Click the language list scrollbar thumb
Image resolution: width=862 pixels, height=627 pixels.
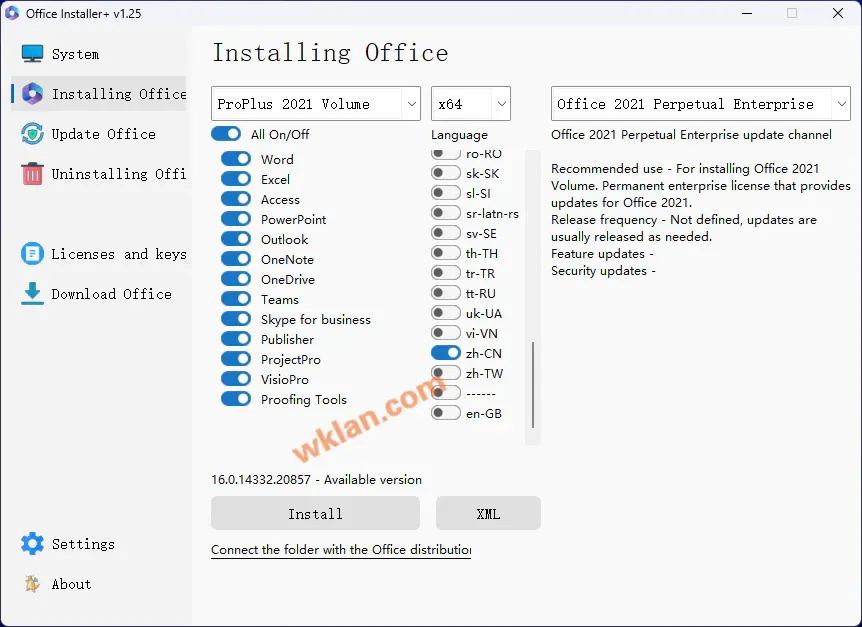[533, 385]
